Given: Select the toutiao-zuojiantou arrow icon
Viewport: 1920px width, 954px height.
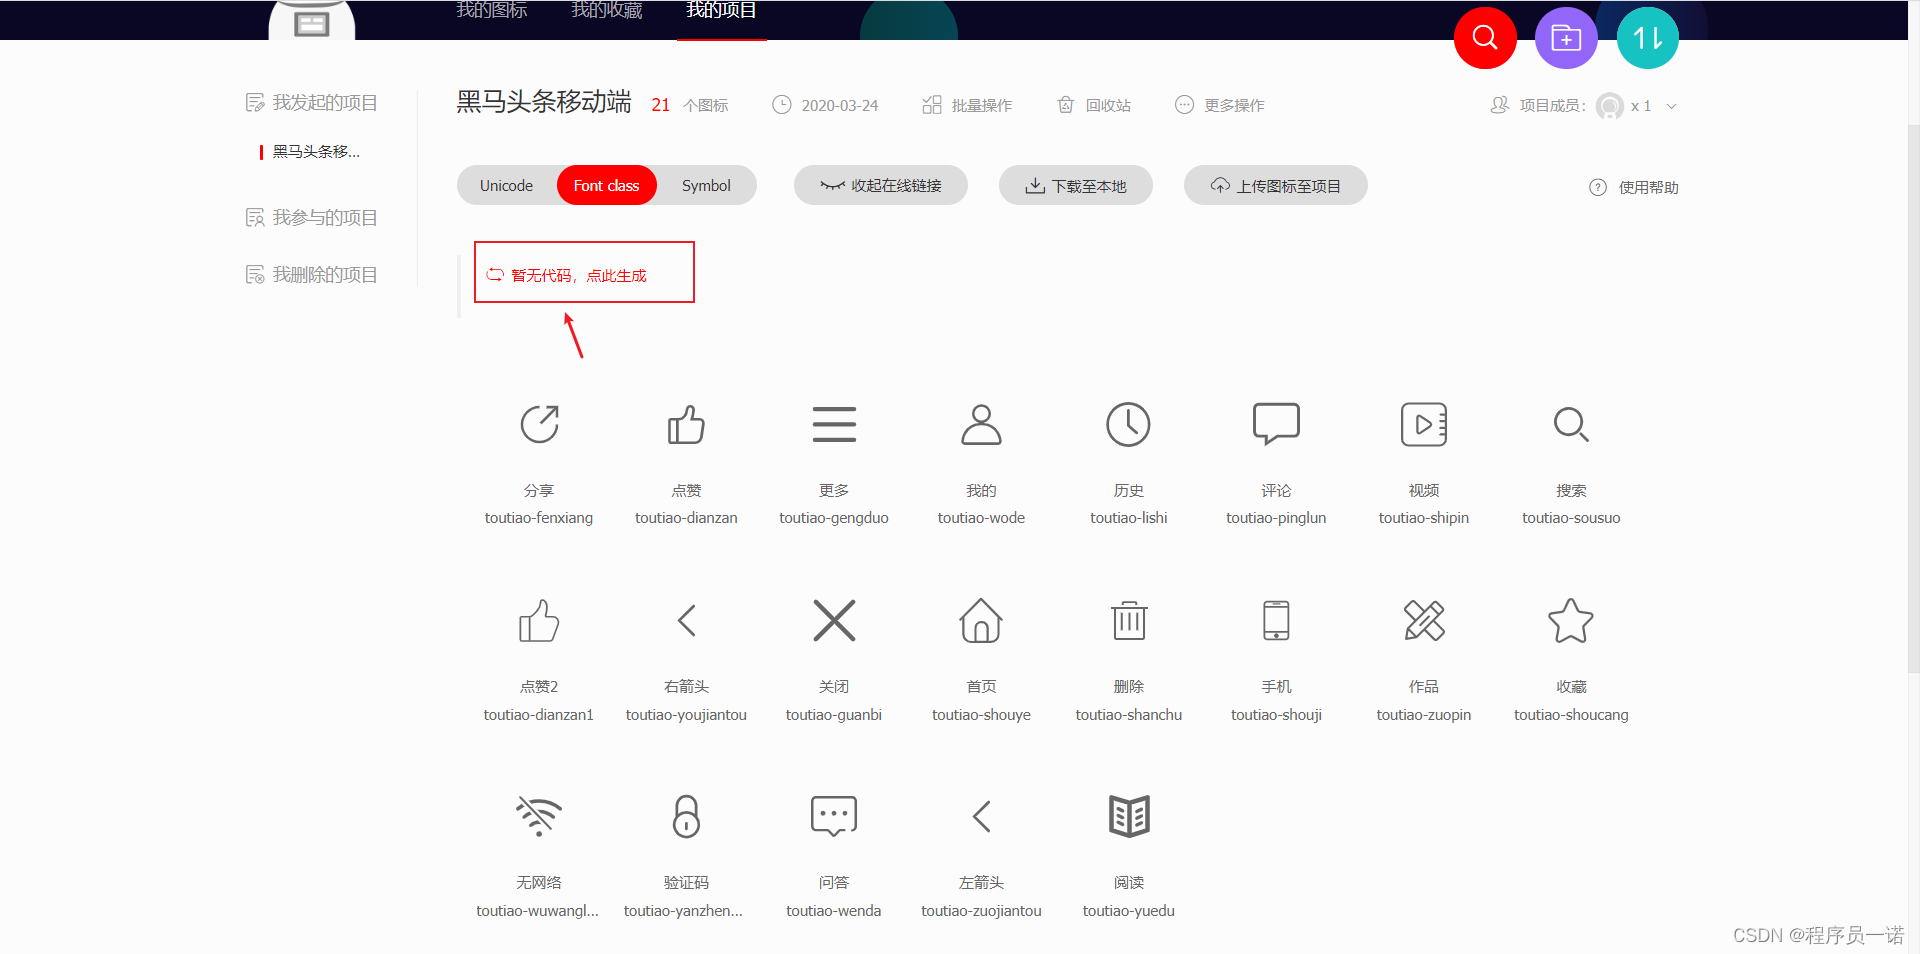Looking at the screenshot, I should (981, 816).
